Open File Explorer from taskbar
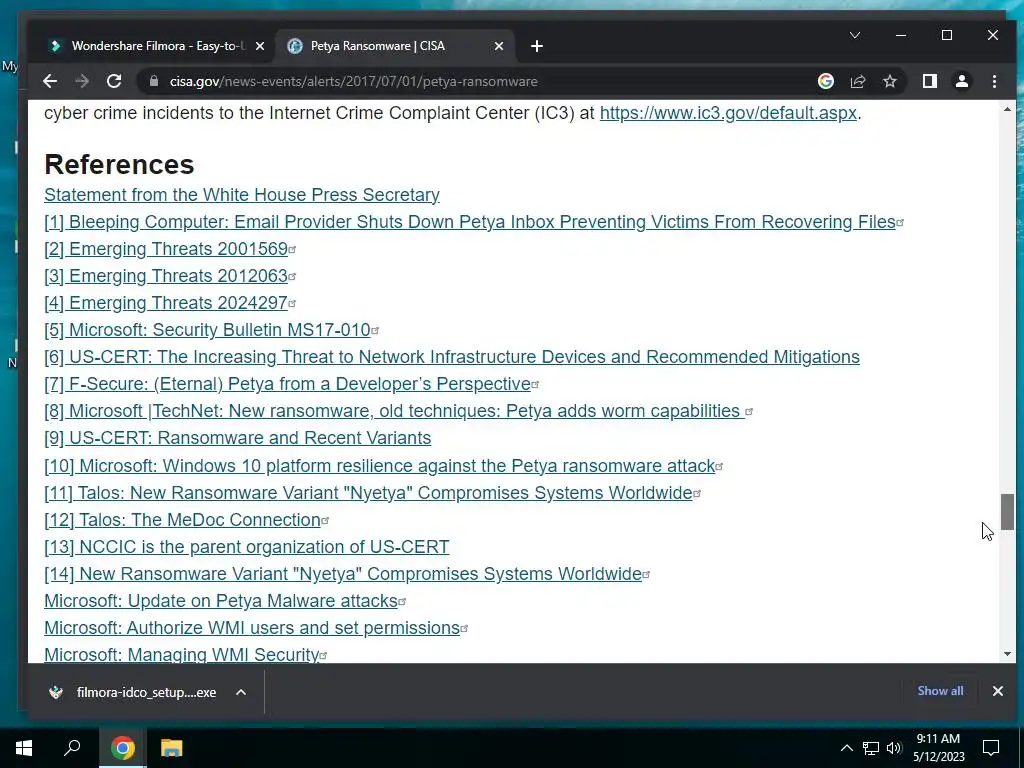1024x768 pixels. (171, 748)
